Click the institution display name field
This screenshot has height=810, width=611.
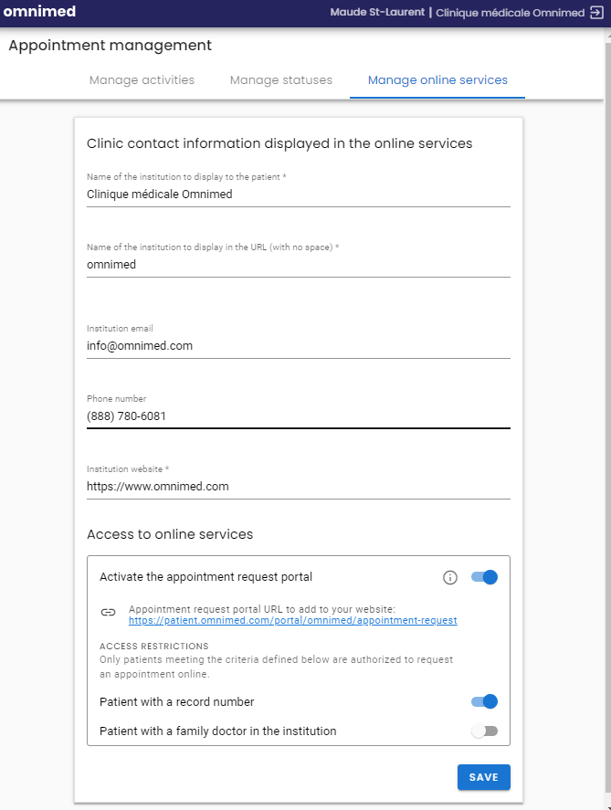coord(299,194)
